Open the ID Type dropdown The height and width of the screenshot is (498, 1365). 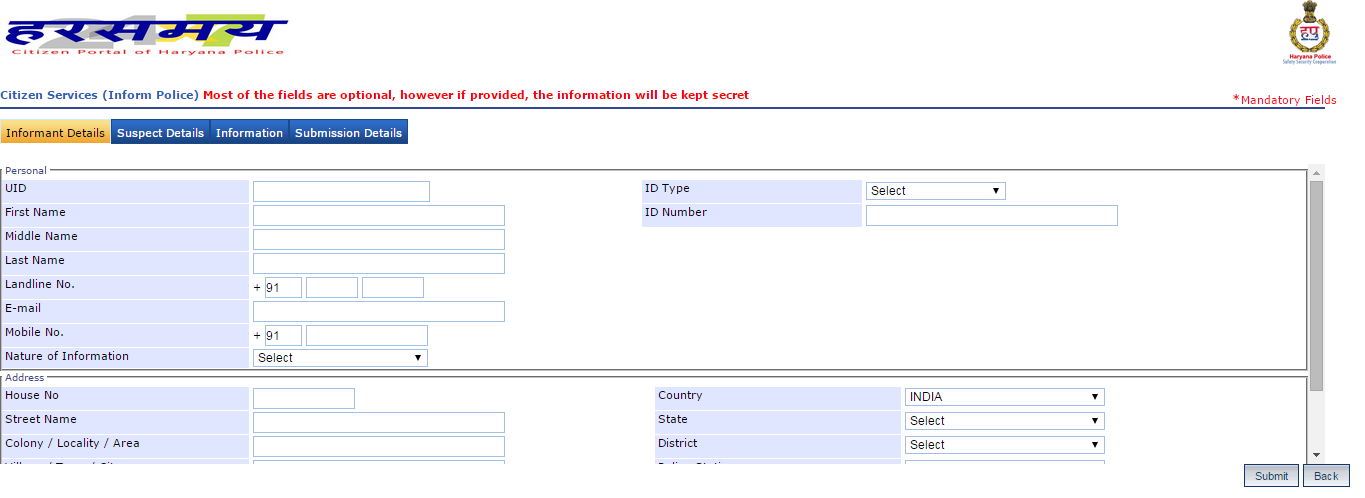coord(935,191)
